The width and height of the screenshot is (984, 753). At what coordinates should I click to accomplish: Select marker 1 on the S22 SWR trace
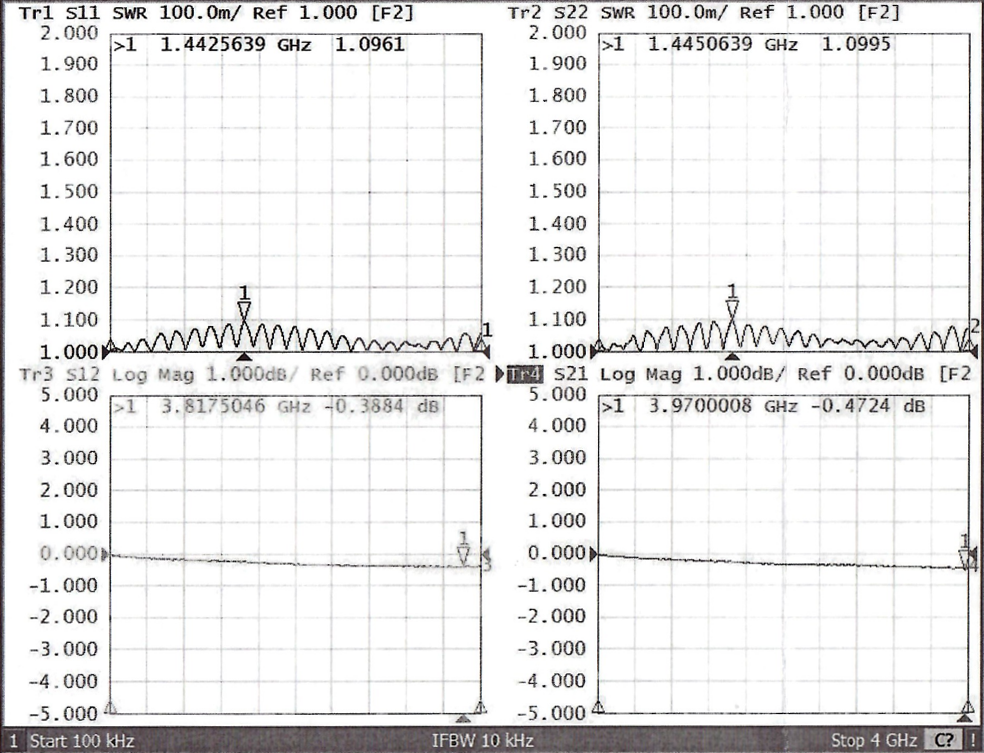(732, 307)
